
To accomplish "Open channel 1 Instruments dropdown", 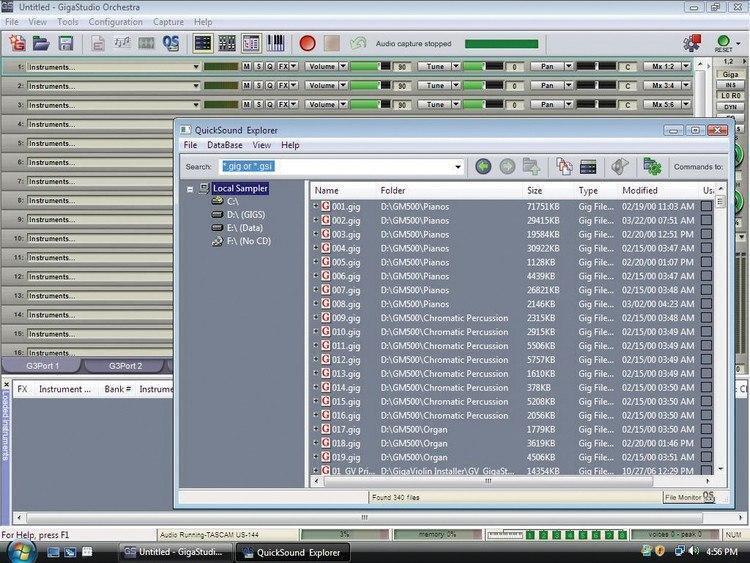I will pos(196,67).
